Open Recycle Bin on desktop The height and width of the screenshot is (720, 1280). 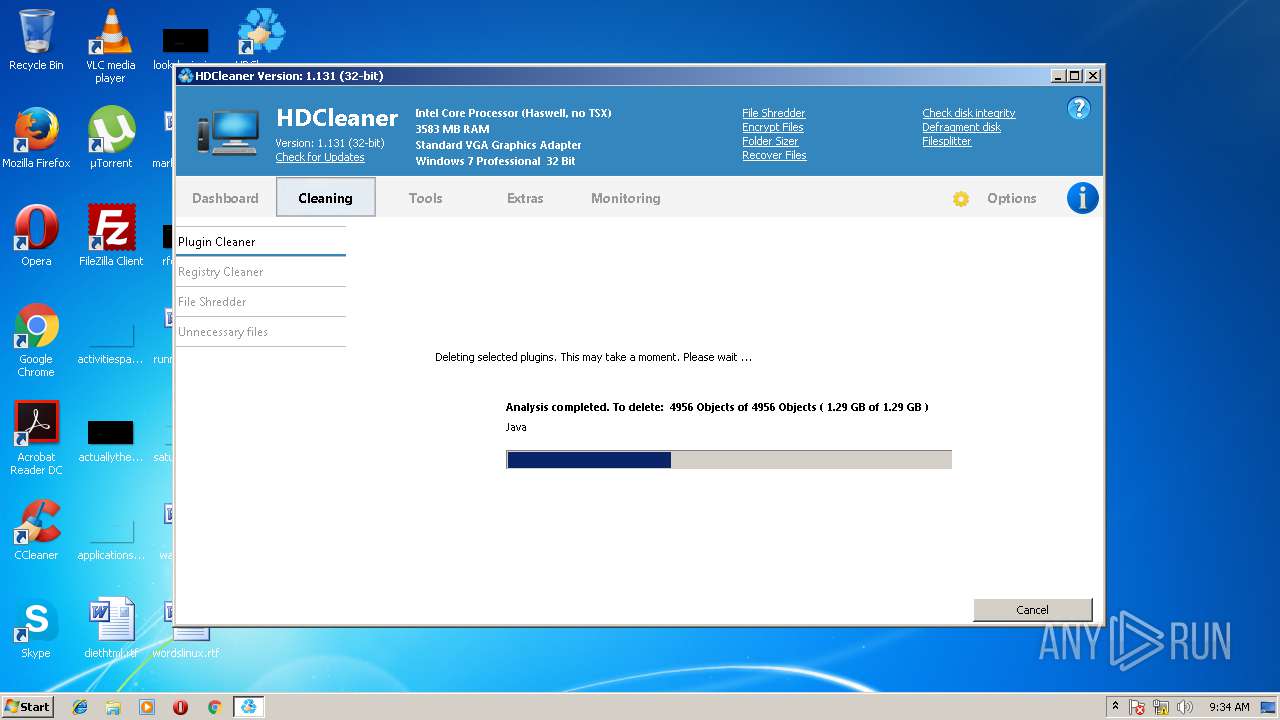coord(36,40)
